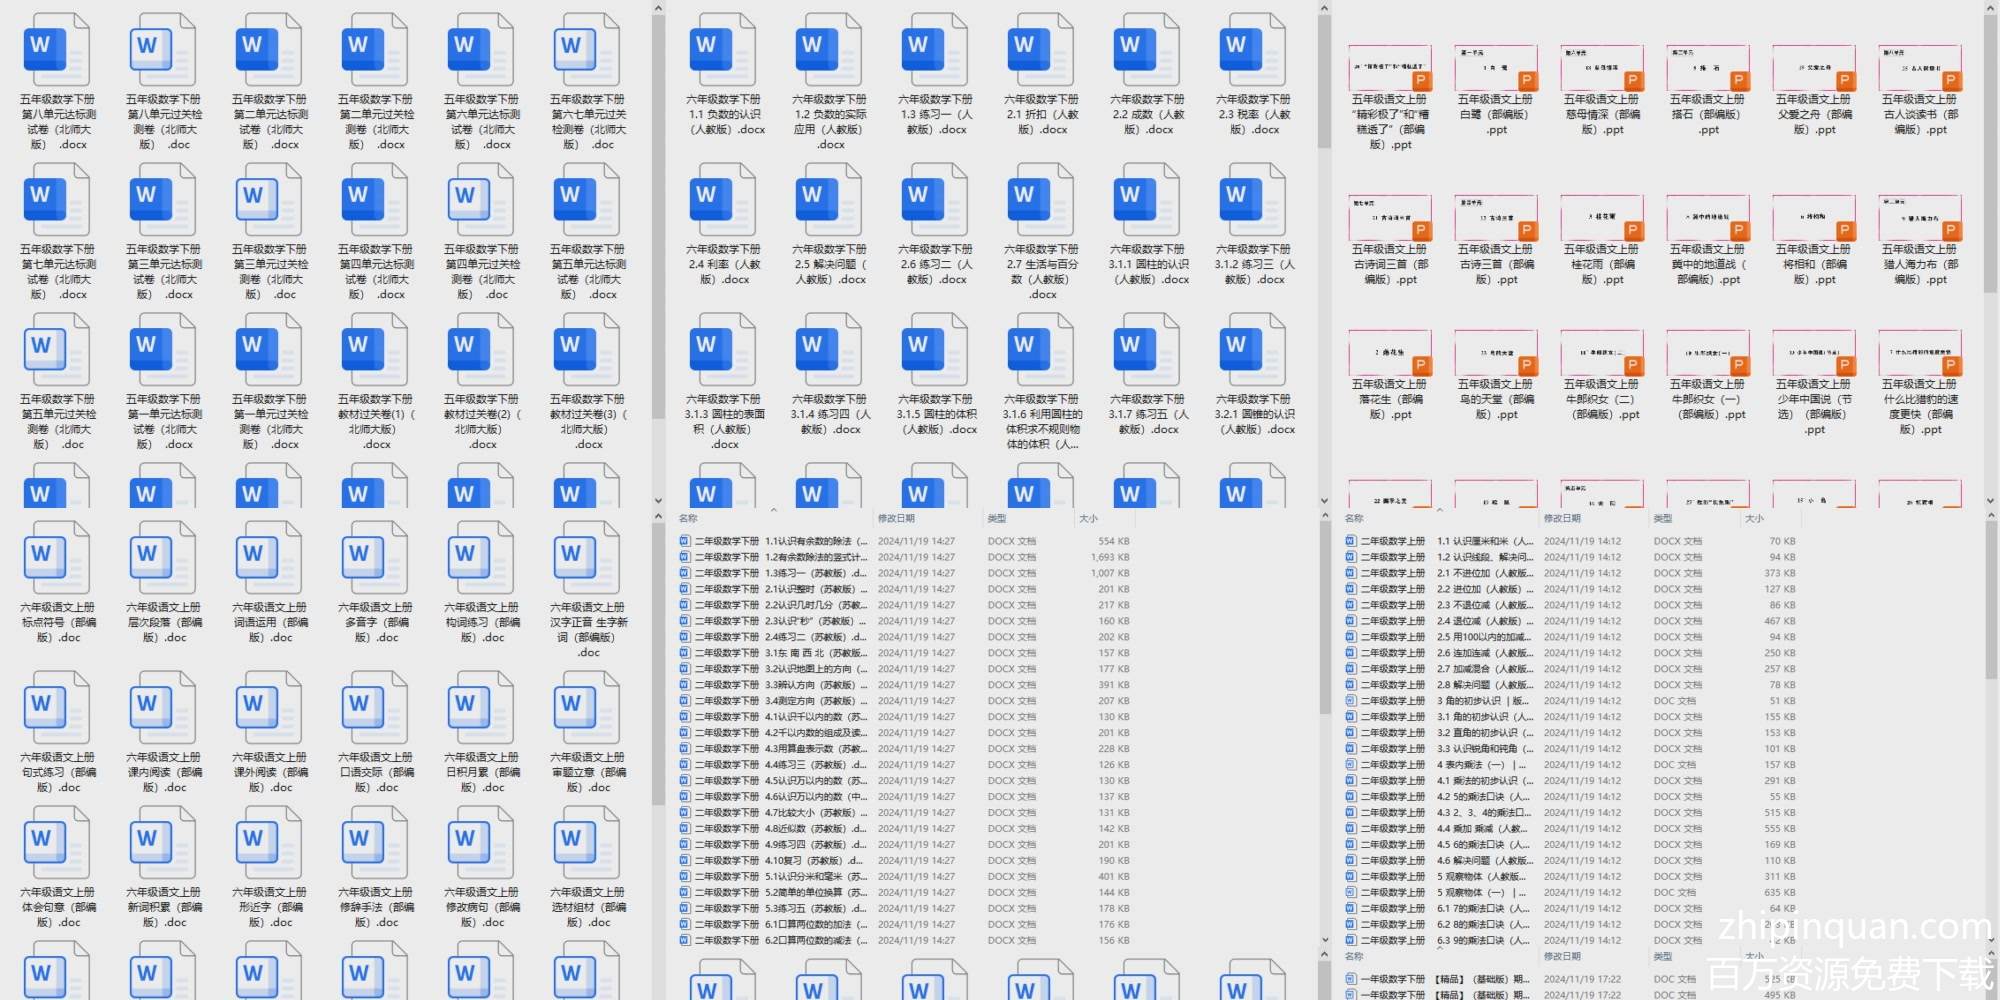This screenshot has width=2000, height=1000.
Task: Open 六年级数学下册 2.3 税率 Word document
Action: click(1253, 50)
